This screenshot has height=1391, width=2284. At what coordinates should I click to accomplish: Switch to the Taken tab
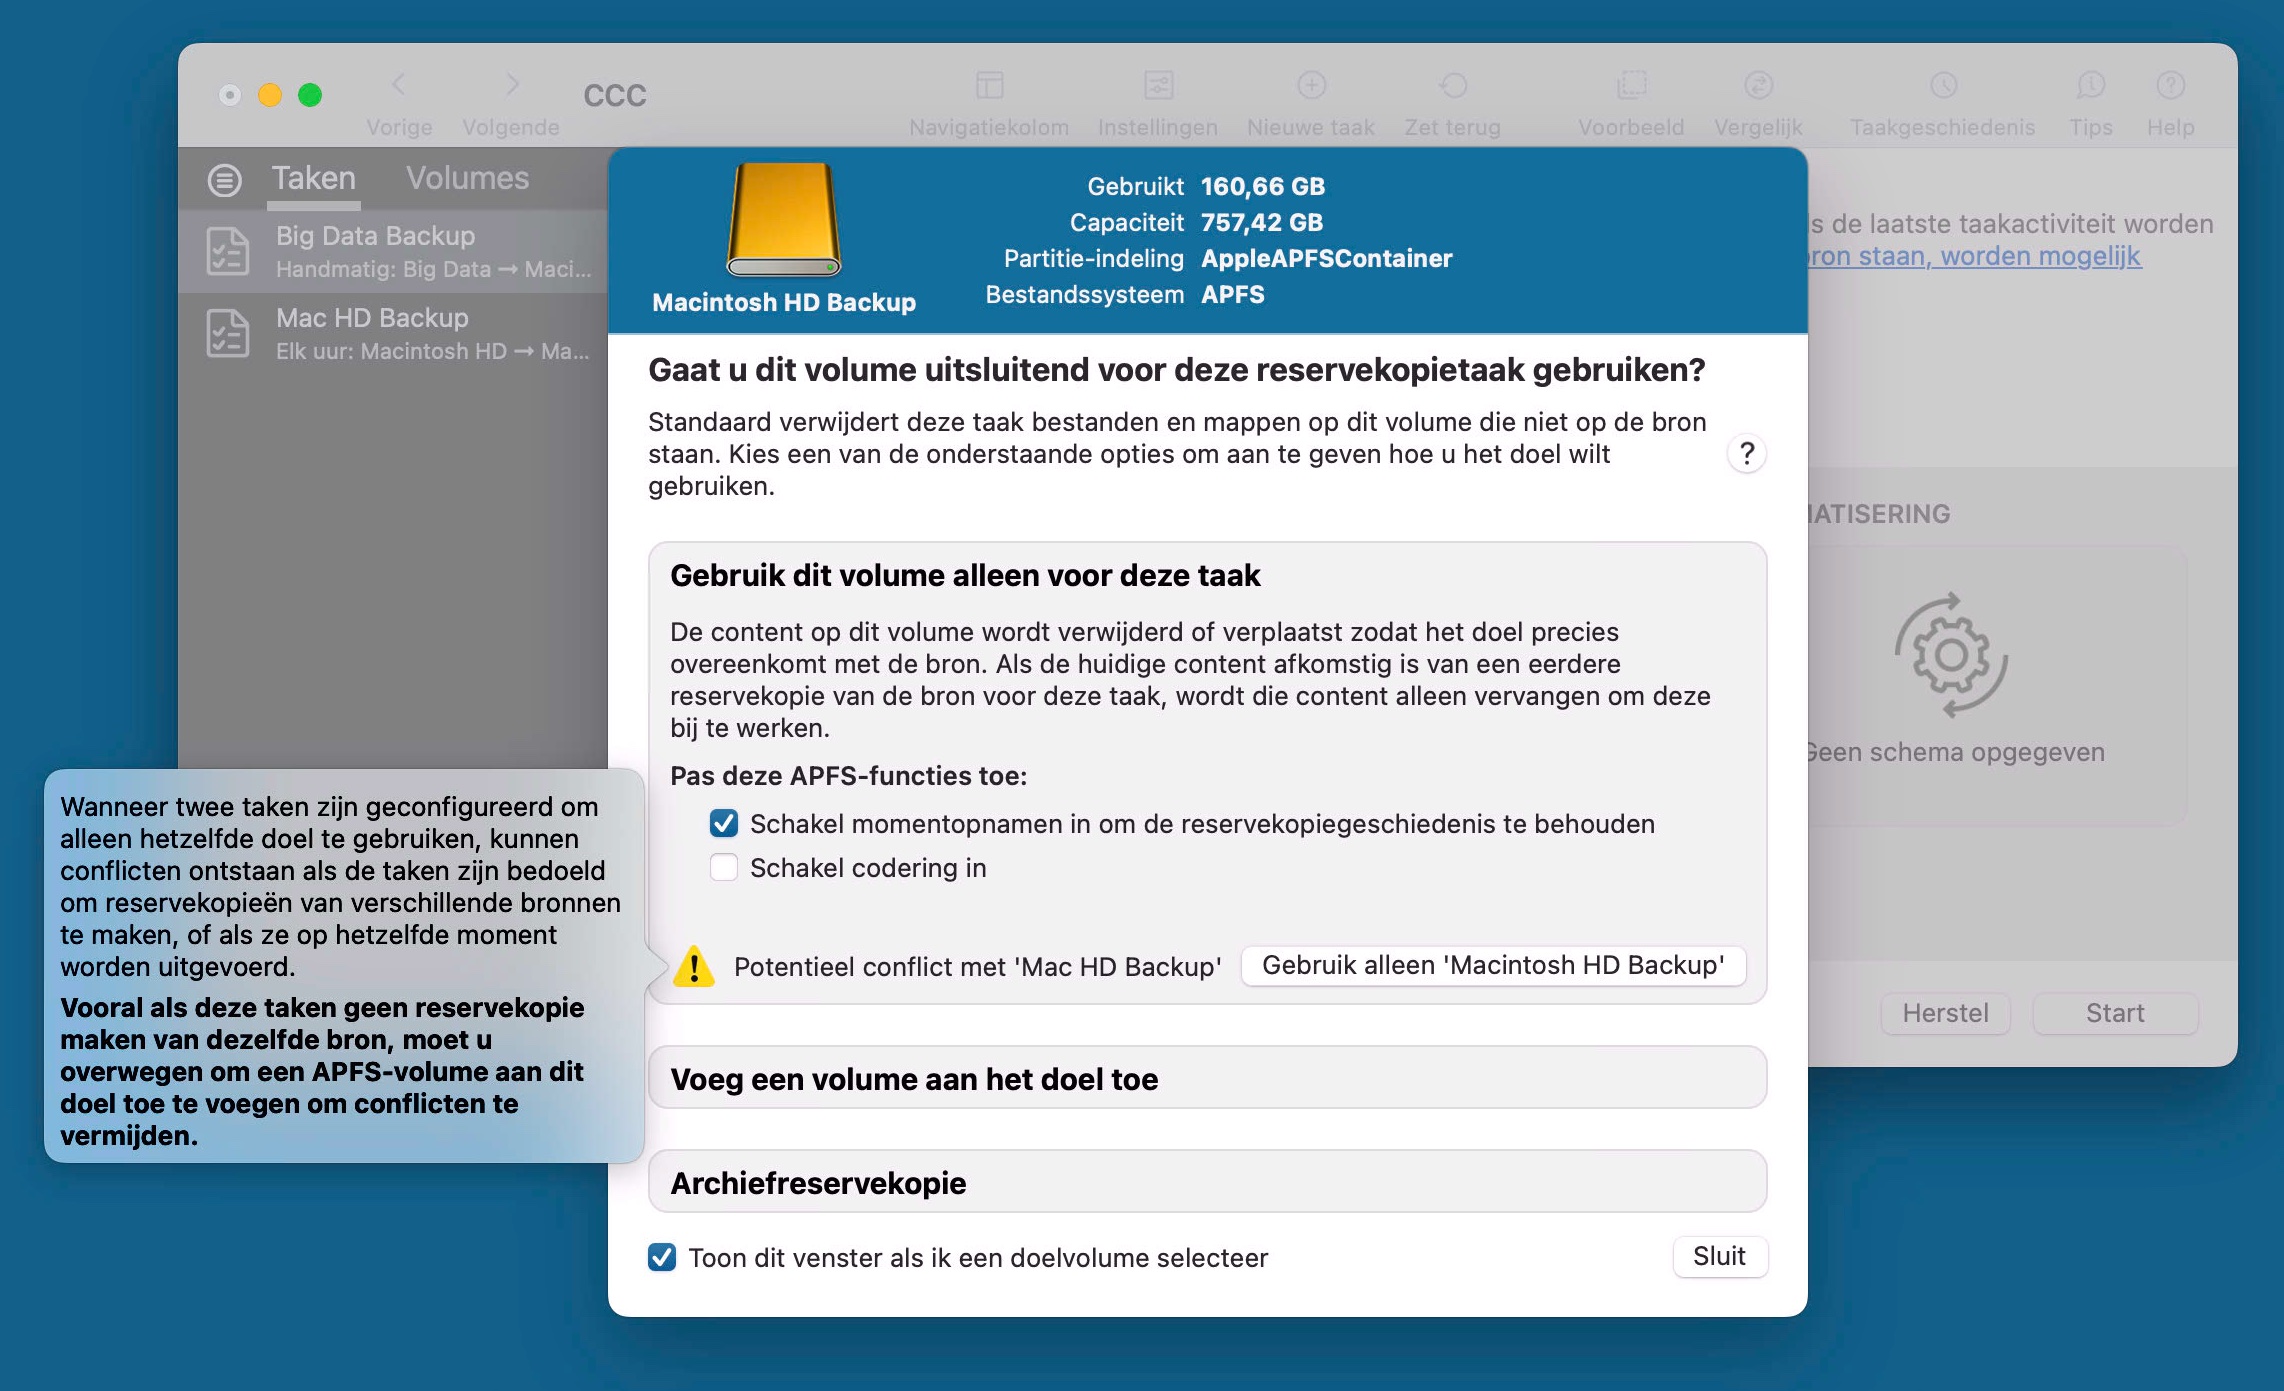(x=313, y=178)
